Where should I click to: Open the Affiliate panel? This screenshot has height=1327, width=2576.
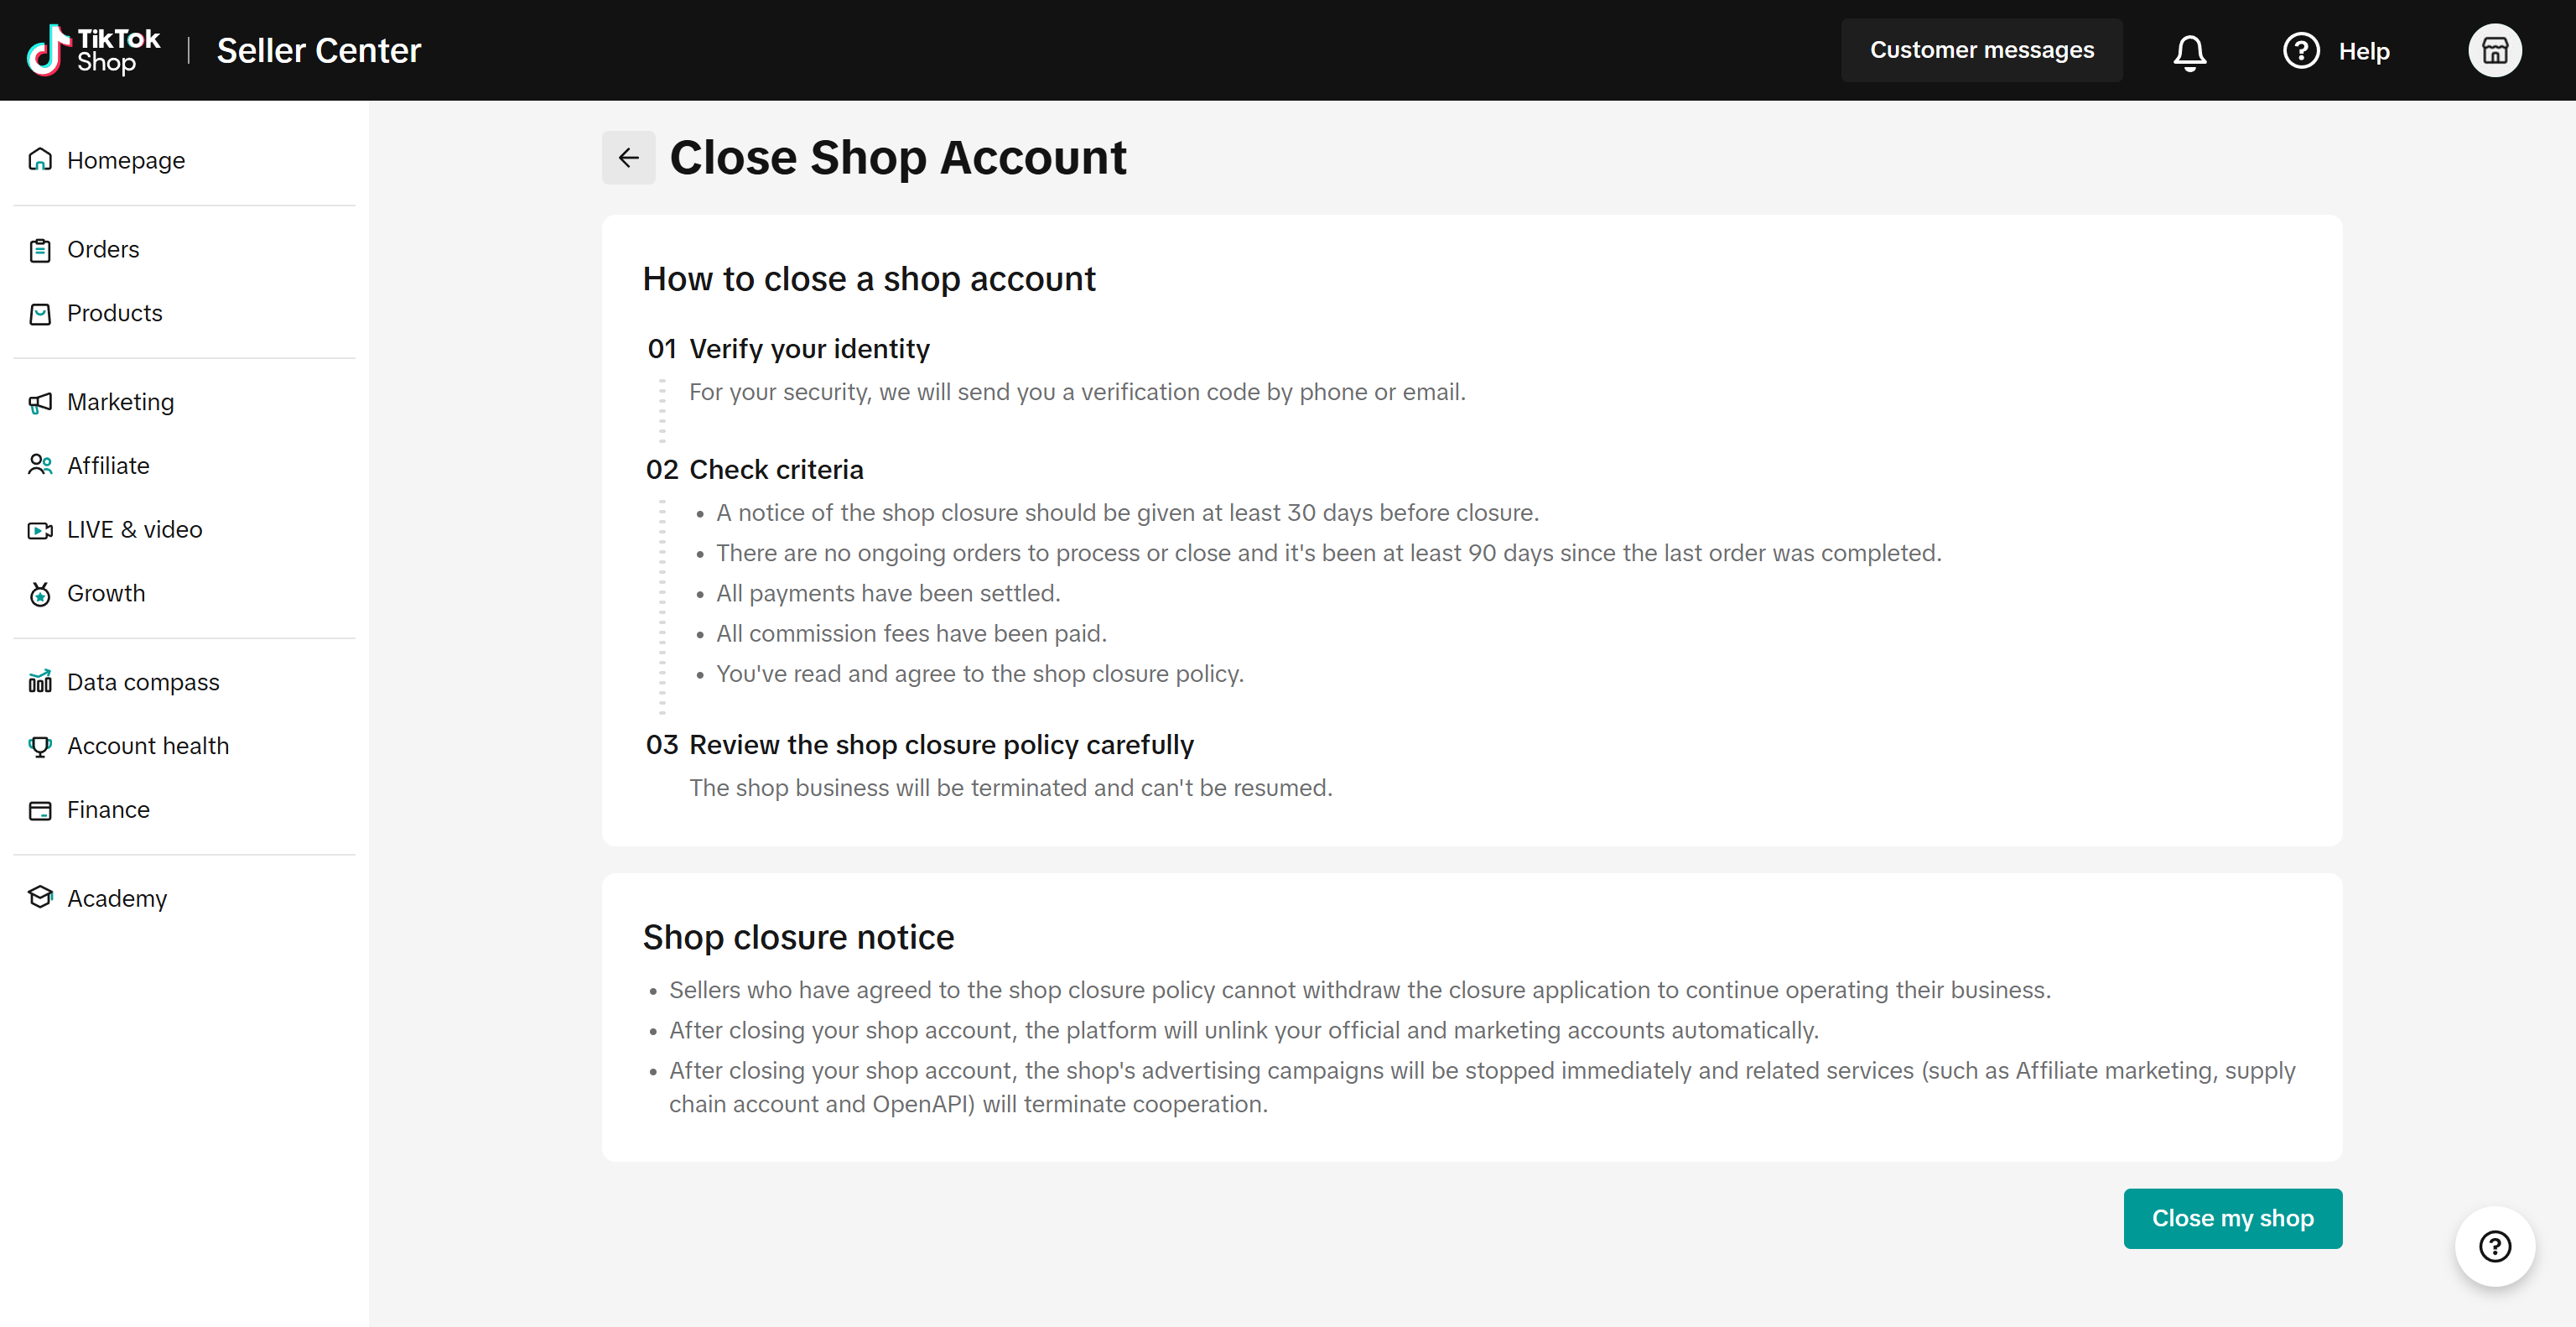[107, 465]
